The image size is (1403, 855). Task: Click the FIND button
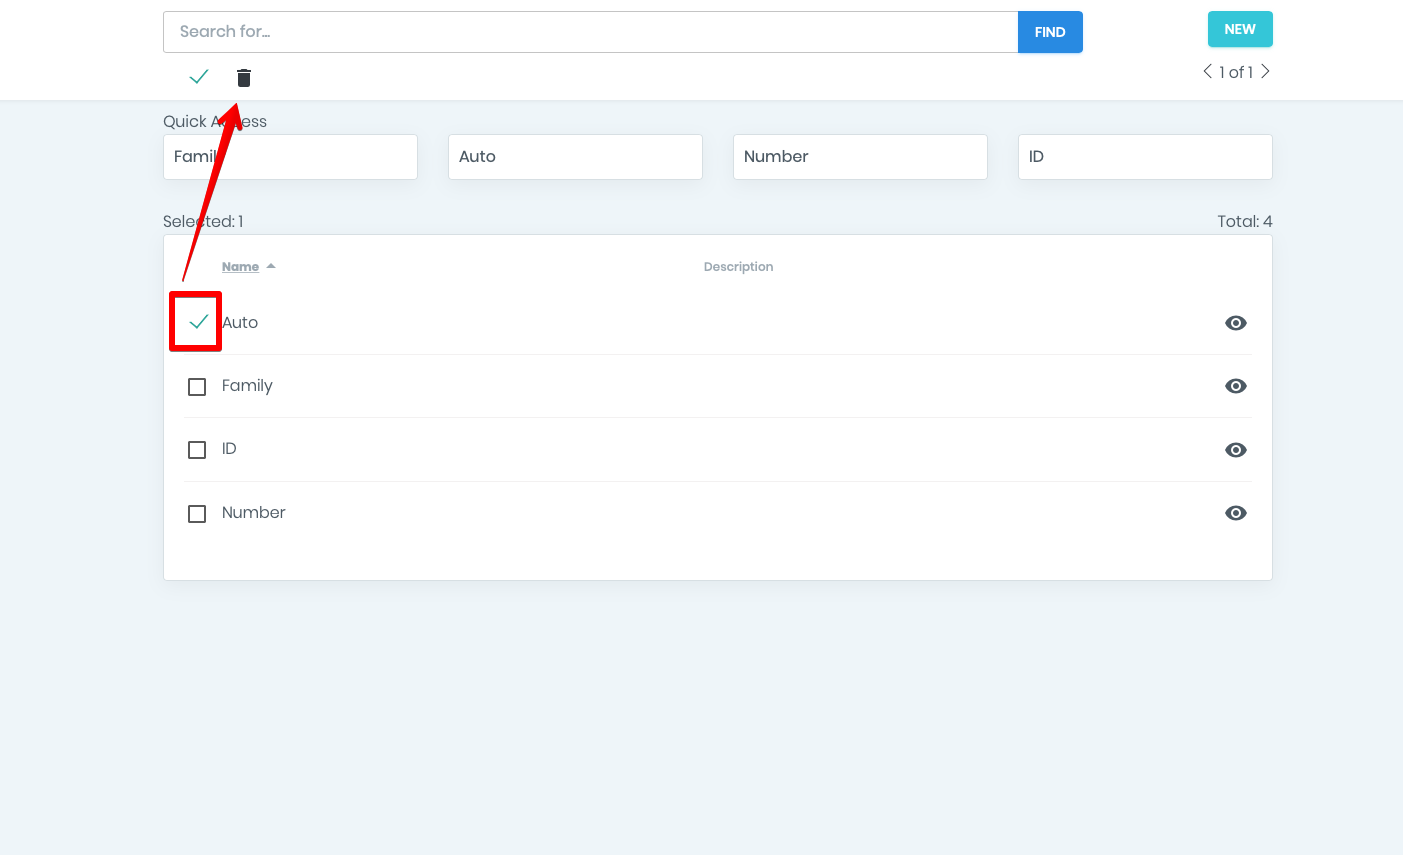[1050, 32]
